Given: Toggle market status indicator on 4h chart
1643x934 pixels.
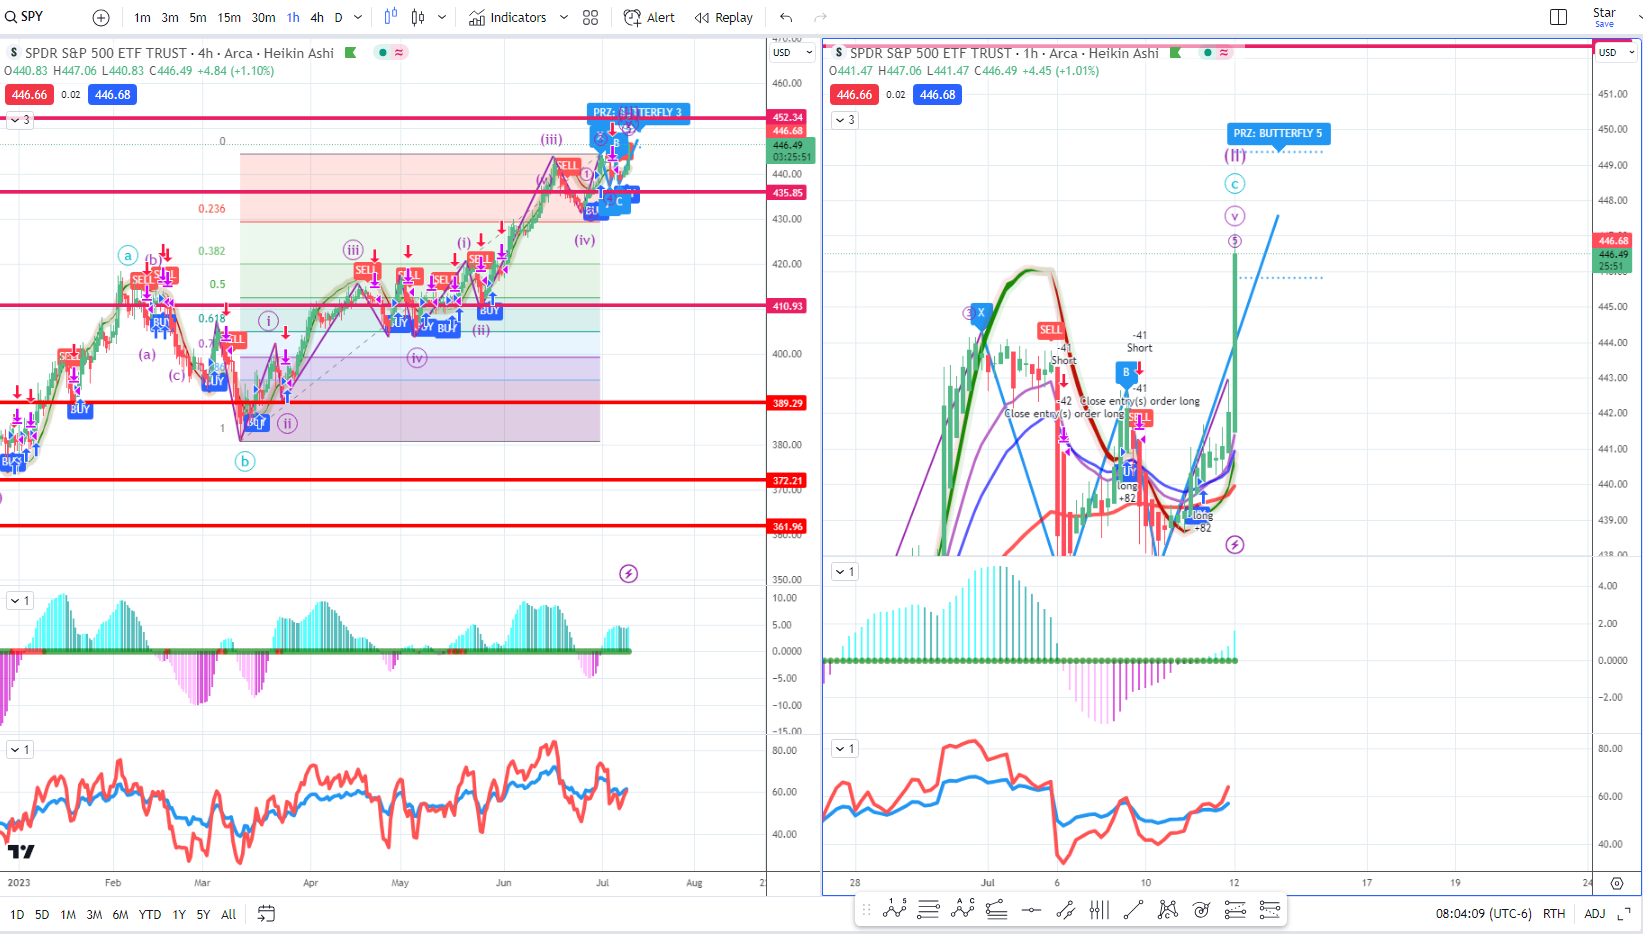Looking at the screenshot, I should (x=382, y=53).
